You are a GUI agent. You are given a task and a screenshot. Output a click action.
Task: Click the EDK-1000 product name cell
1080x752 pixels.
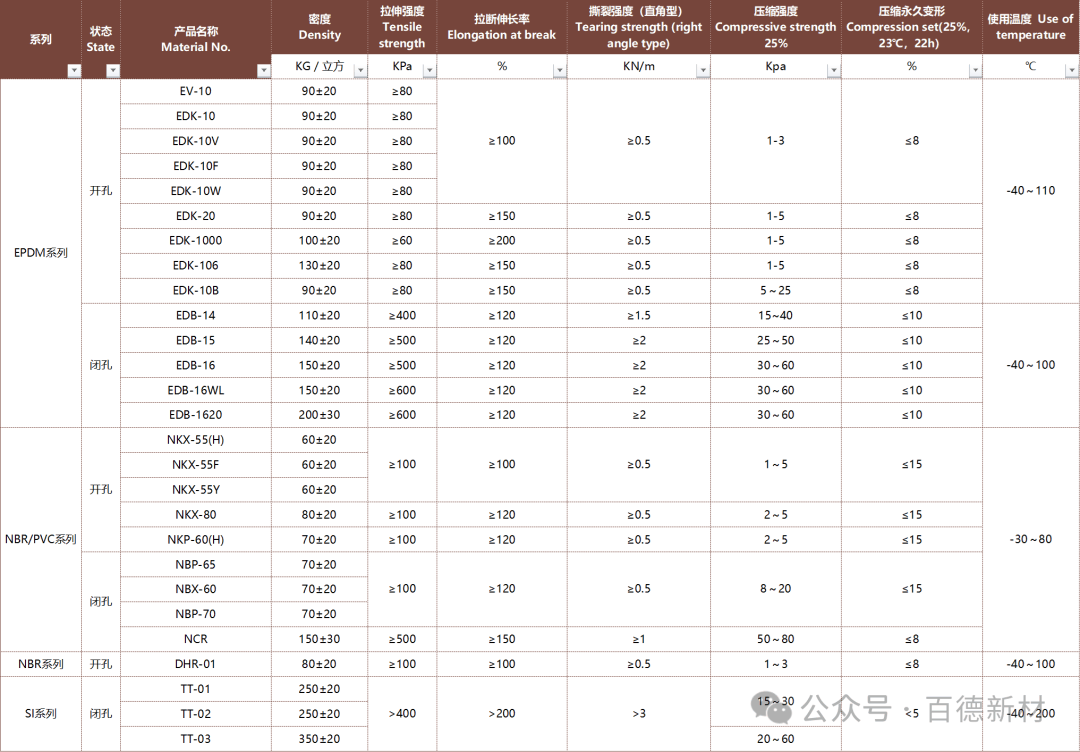(196, 241)
